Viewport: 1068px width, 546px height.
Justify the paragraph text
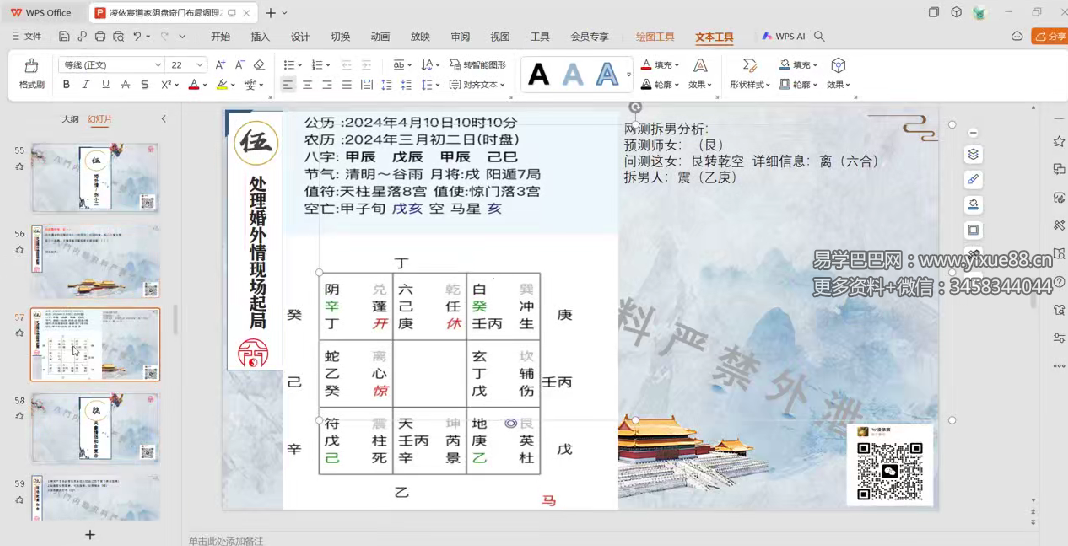[347, 84]
